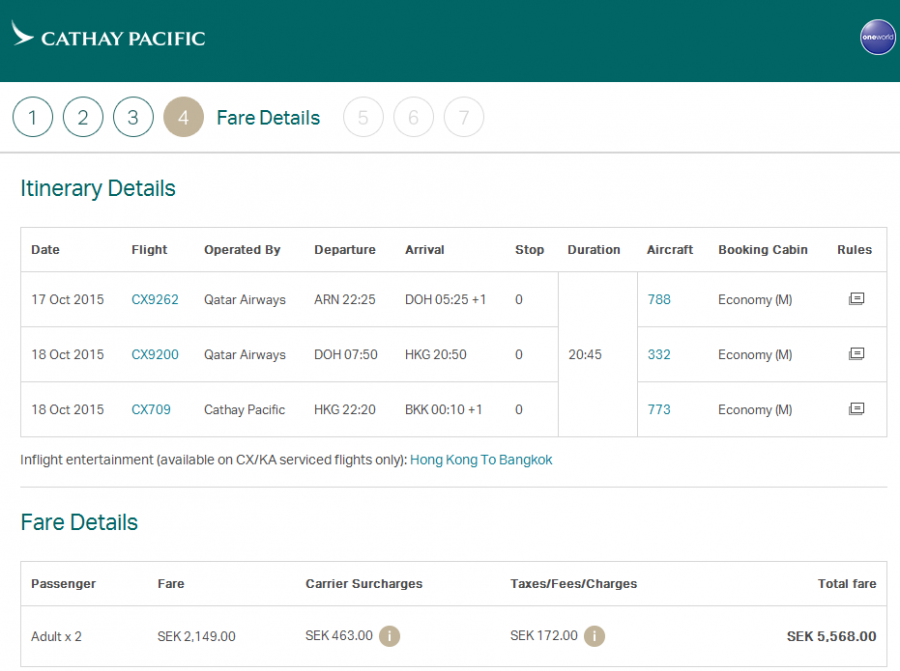Open fare rules icon for flight CX9262
900x671 pixels.
[x=856, y=299]
